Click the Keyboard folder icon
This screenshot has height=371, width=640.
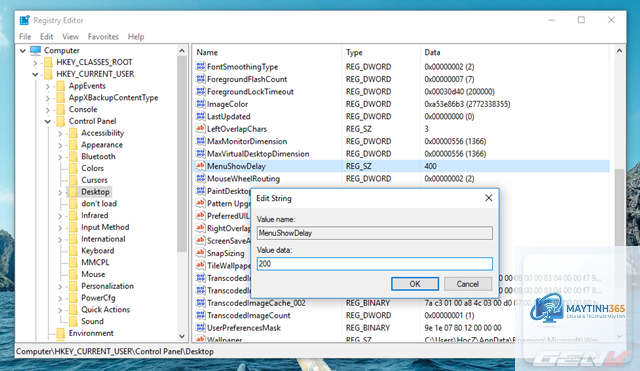73,251
